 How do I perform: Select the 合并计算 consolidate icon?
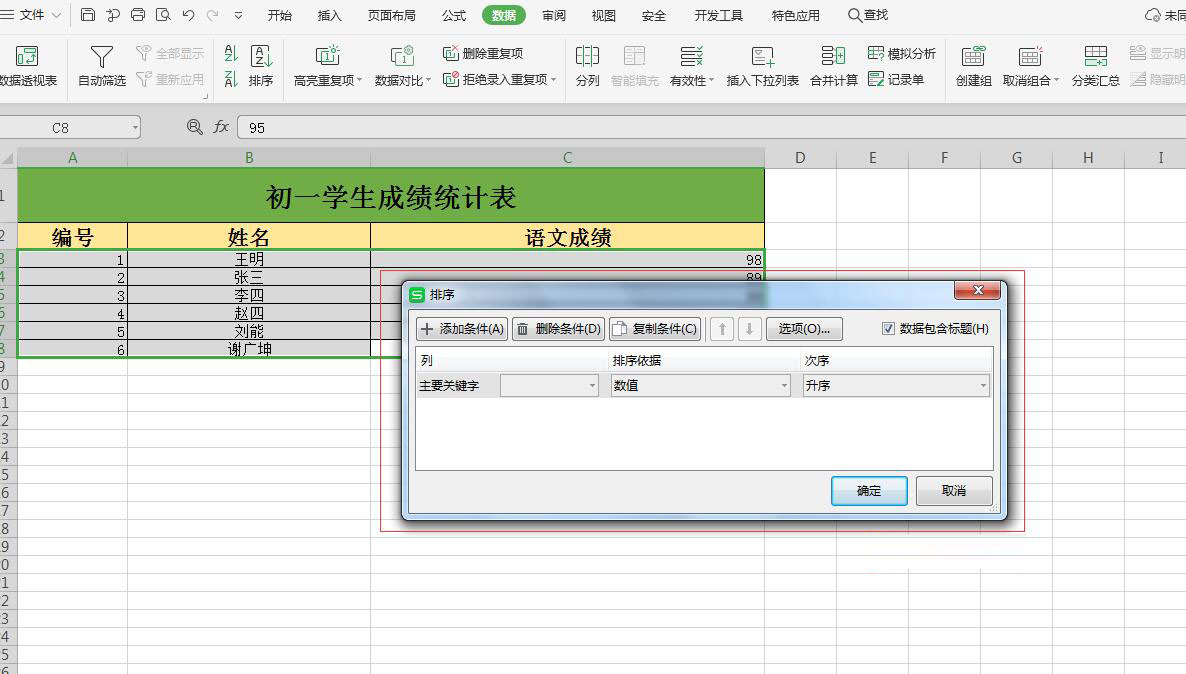point(833,57)
